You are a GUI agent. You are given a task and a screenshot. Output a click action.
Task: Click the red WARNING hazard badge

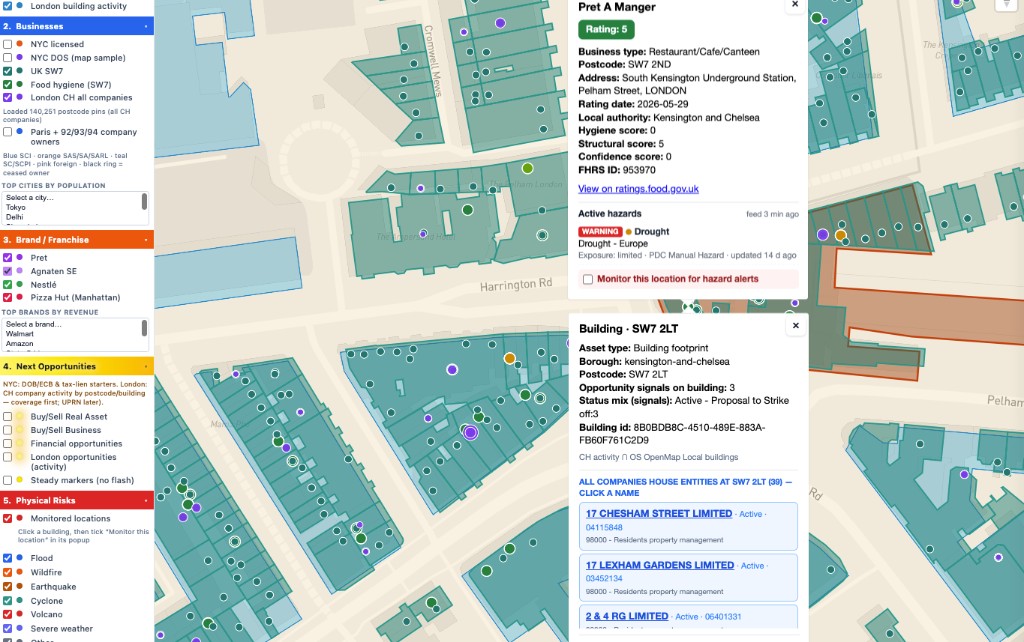600,231
